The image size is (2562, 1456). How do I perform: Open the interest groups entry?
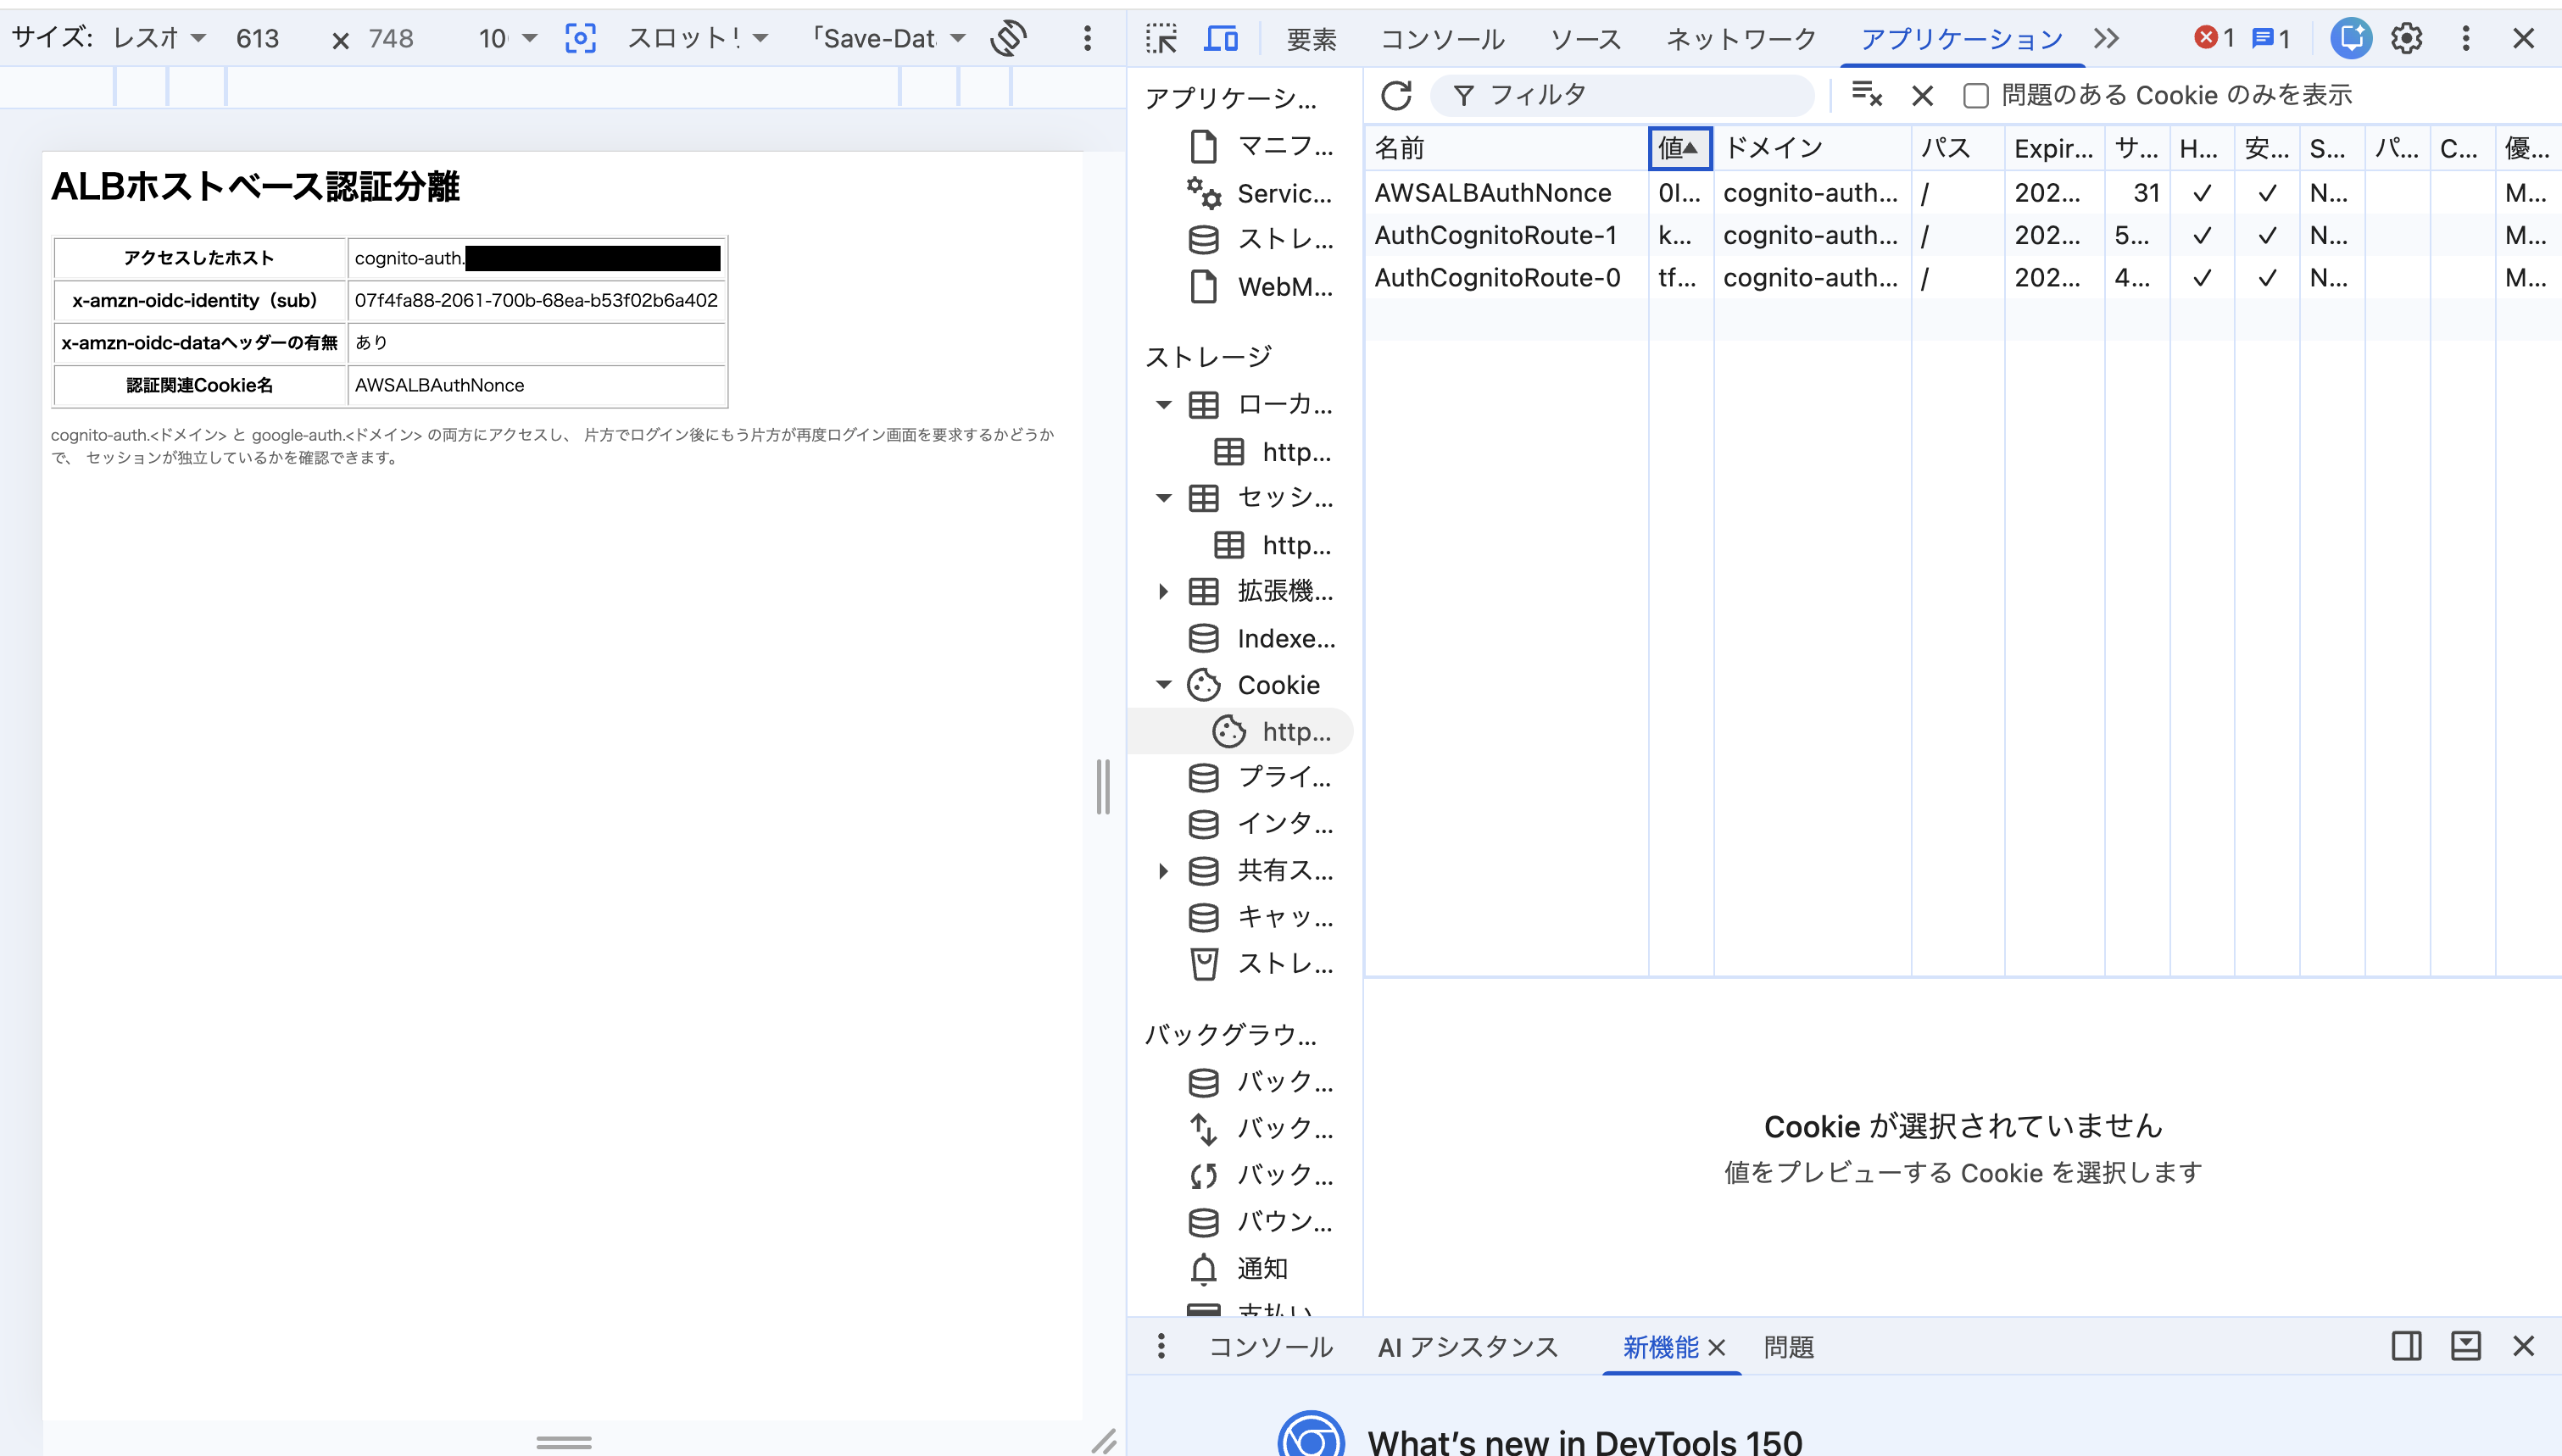tap(1262, 823)
